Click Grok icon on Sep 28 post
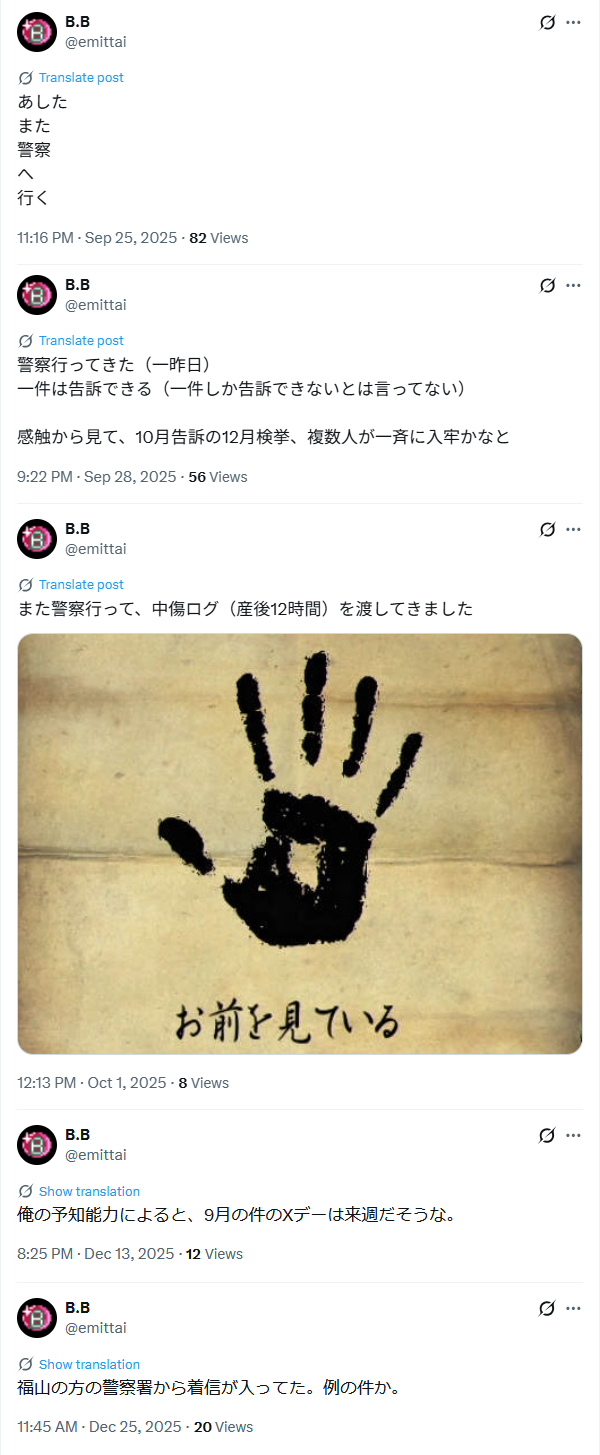The height and width of the screenshot is (1455, 600). pyautogui.click(x=547, y=285)
